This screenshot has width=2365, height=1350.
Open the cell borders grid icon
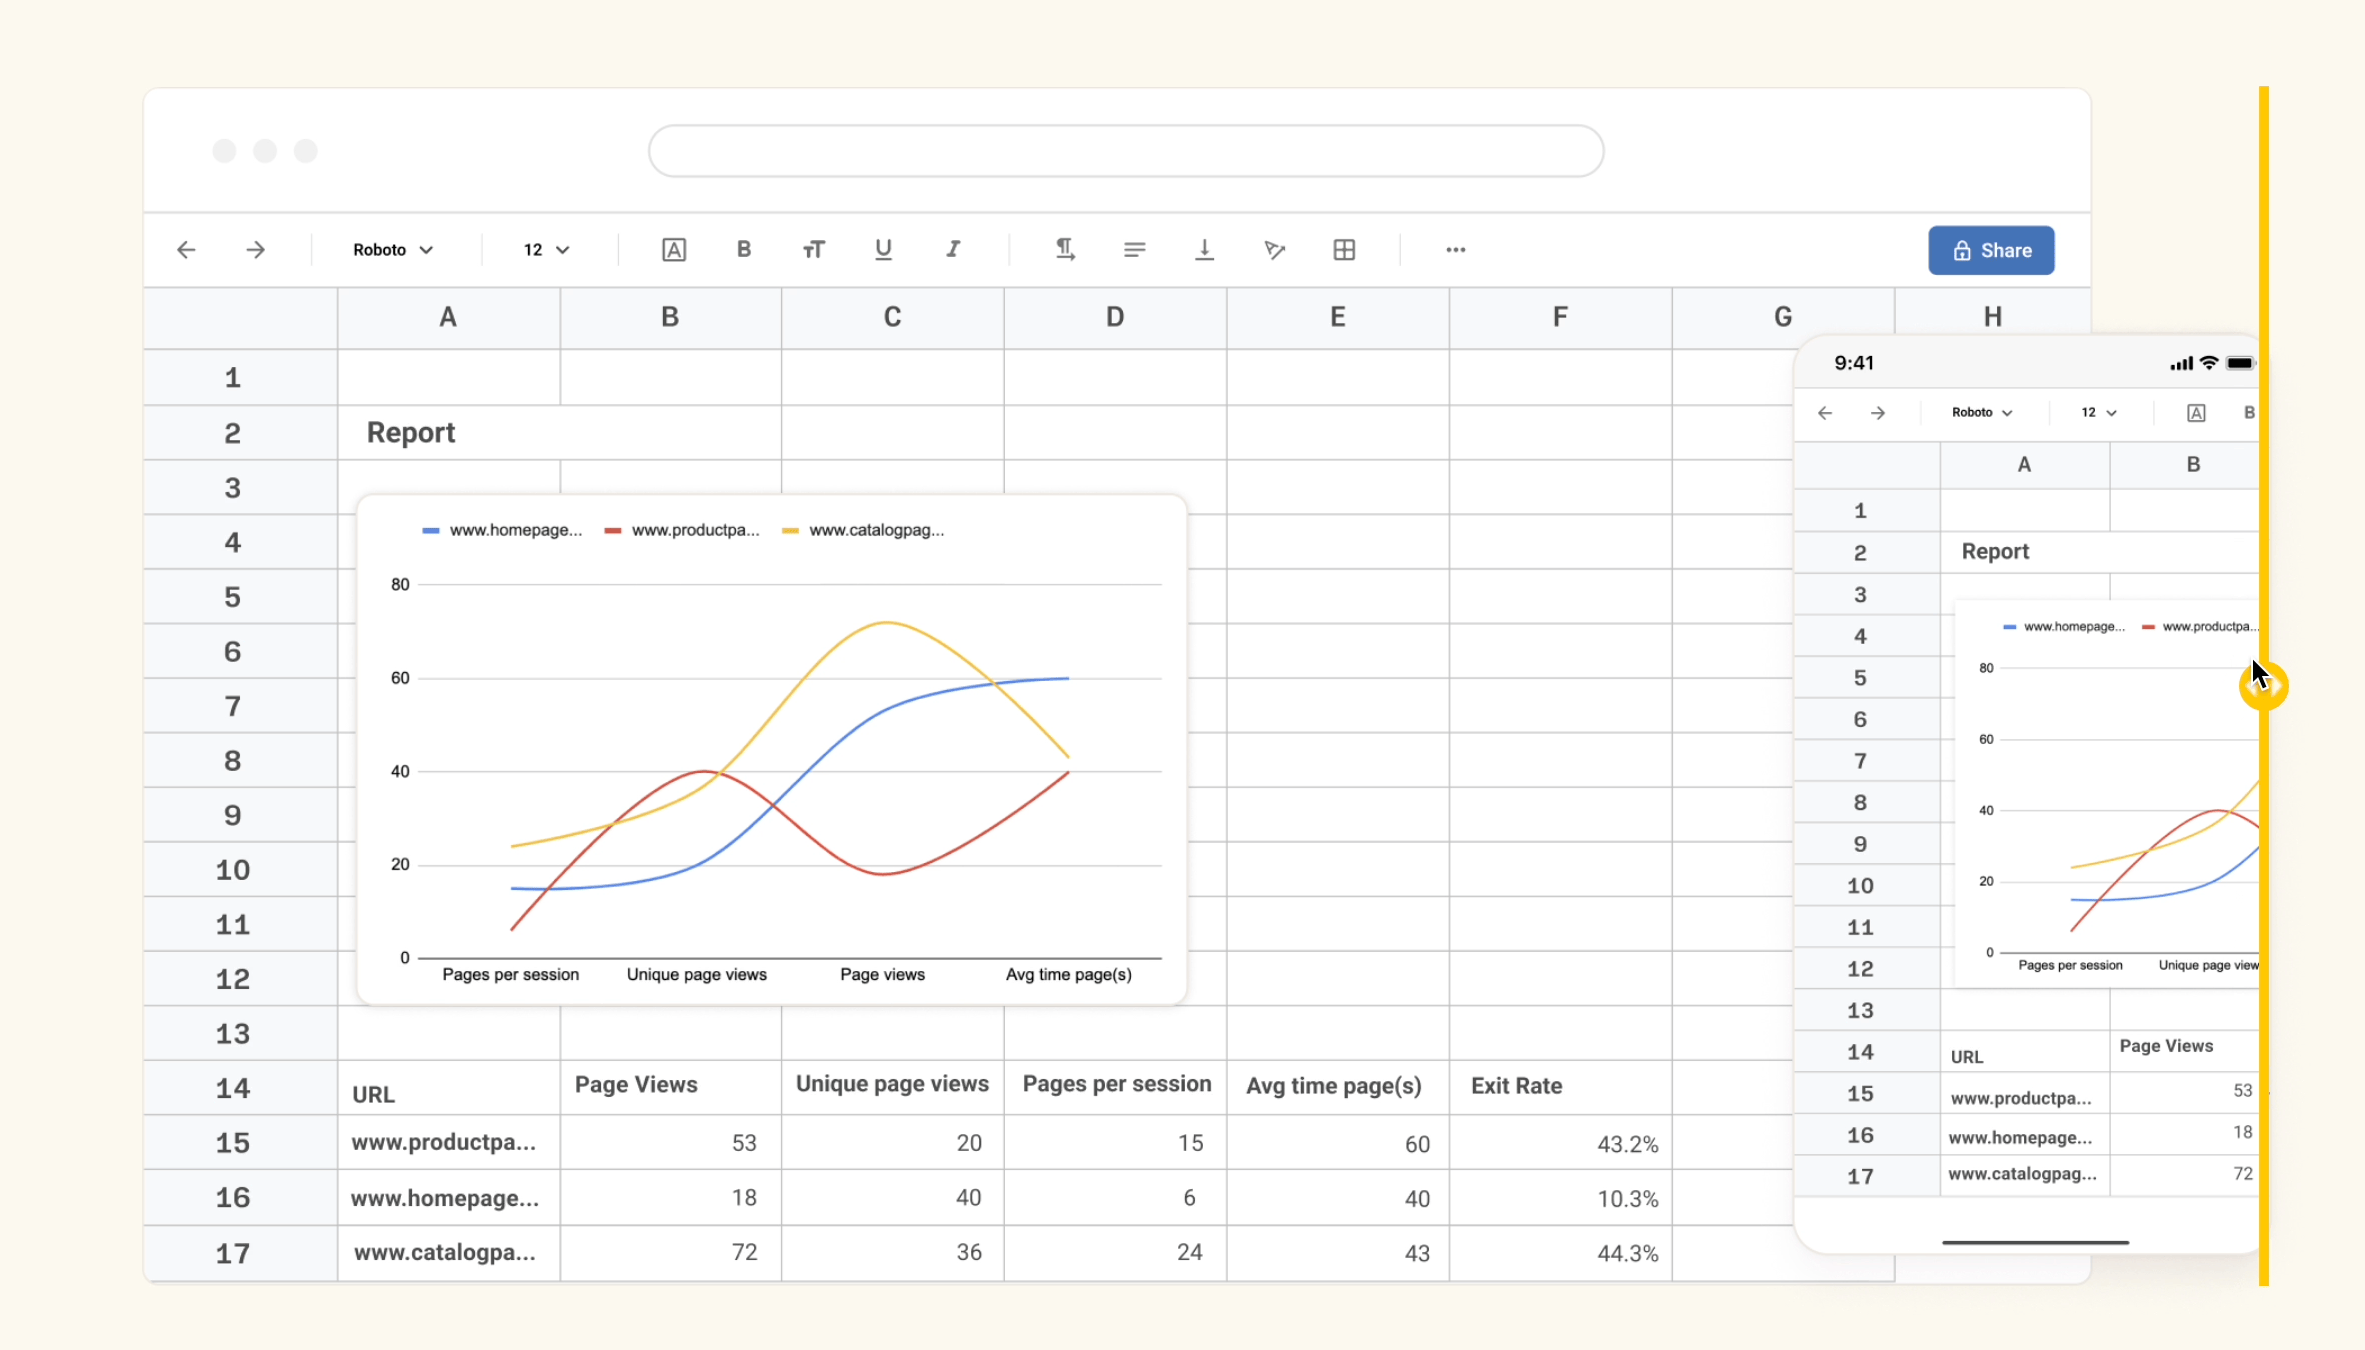(x=1344, y=250)
